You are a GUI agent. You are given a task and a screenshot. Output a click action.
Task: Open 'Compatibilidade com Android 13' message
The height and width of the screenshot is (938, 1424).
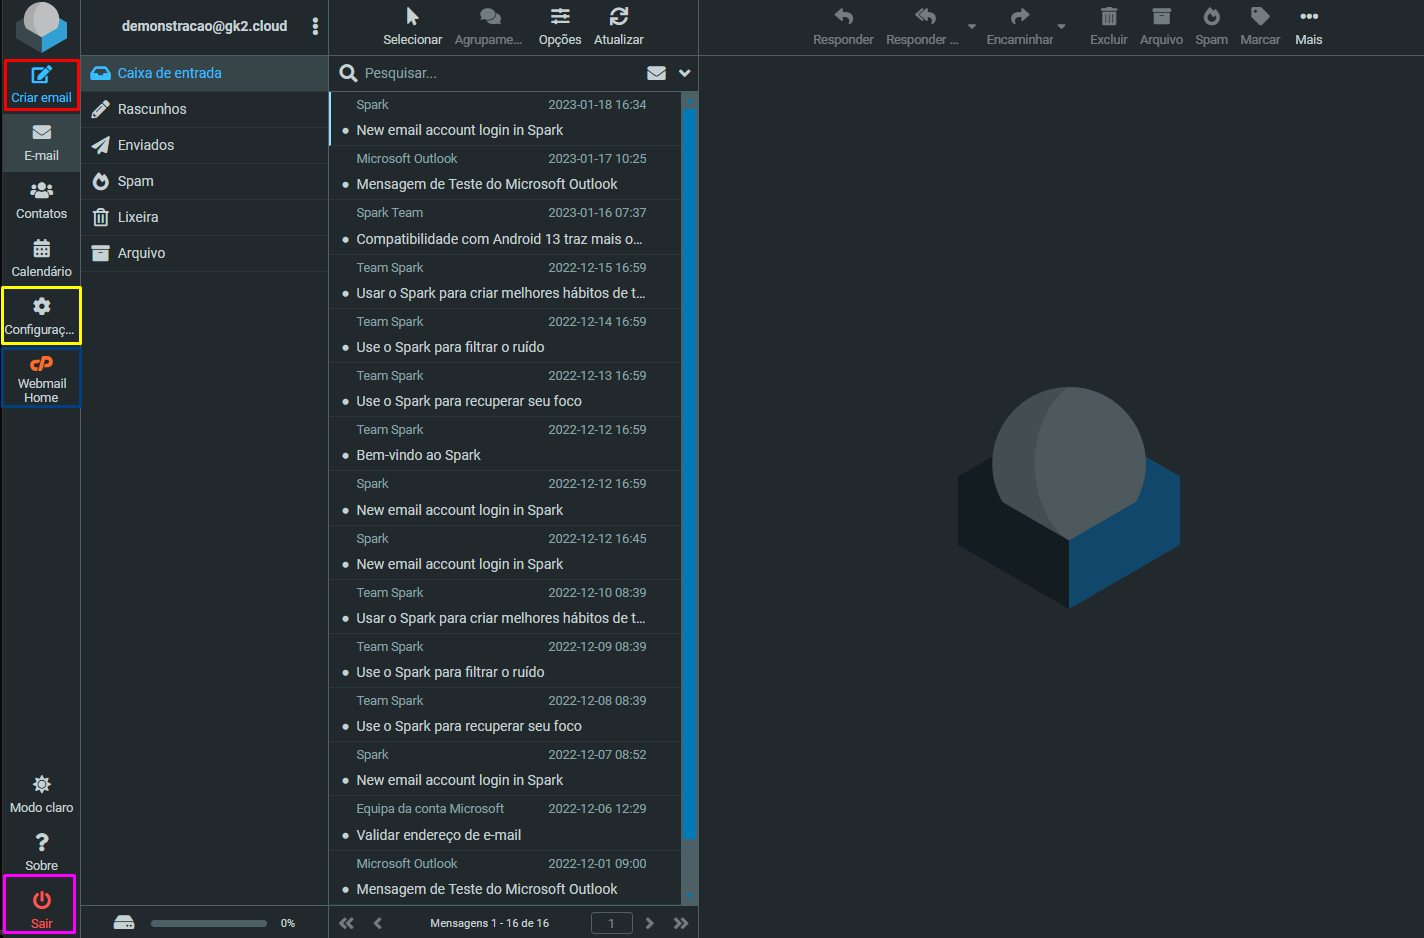coord(505,226)
